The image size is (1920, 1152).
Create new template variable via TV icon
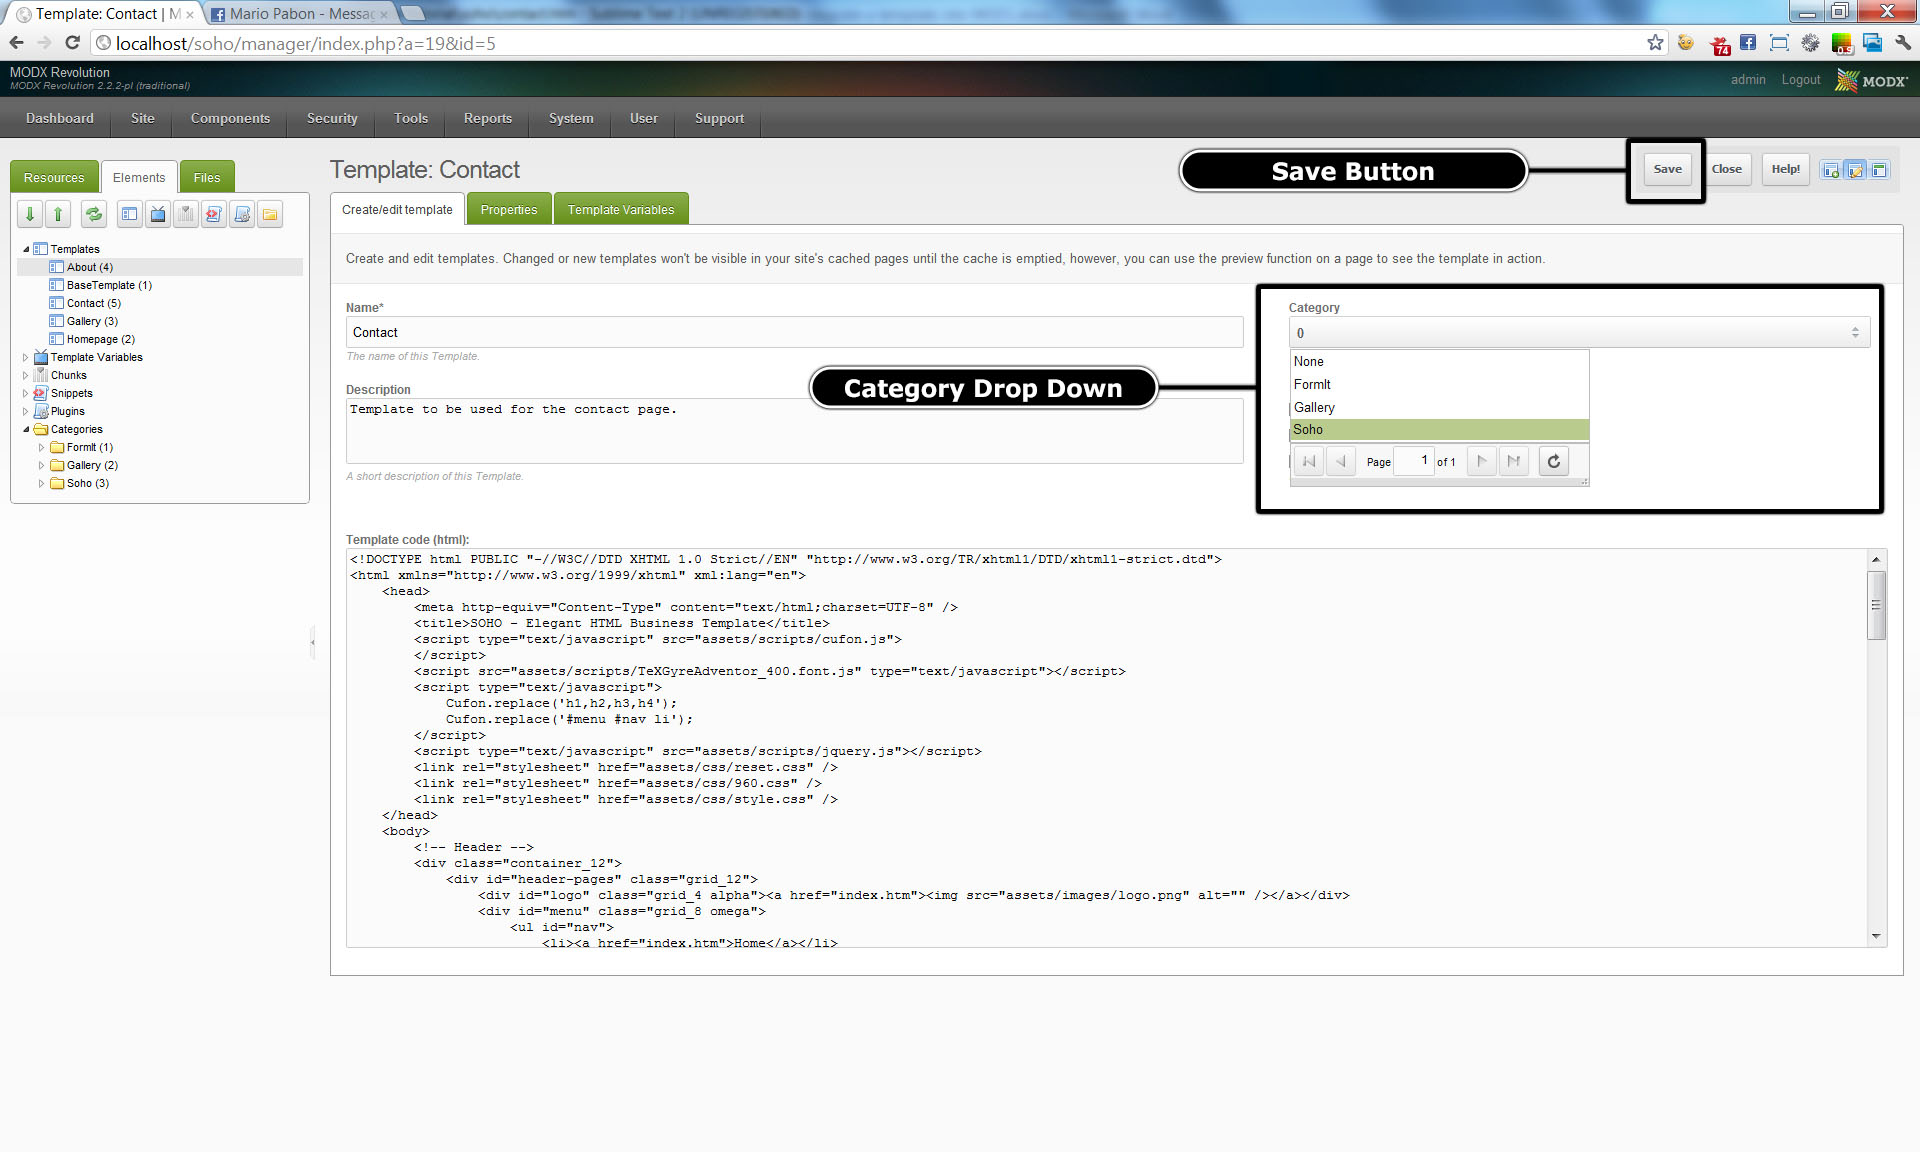point(158,214)
